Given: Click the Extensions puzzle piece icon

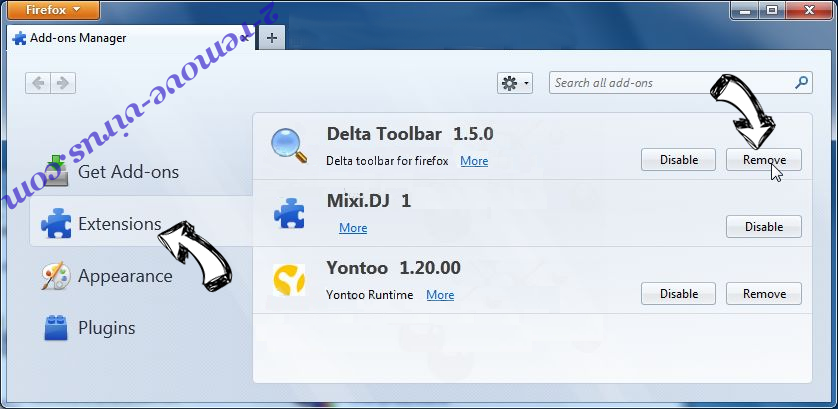Looking at the screenshot, I should point(56,225).
